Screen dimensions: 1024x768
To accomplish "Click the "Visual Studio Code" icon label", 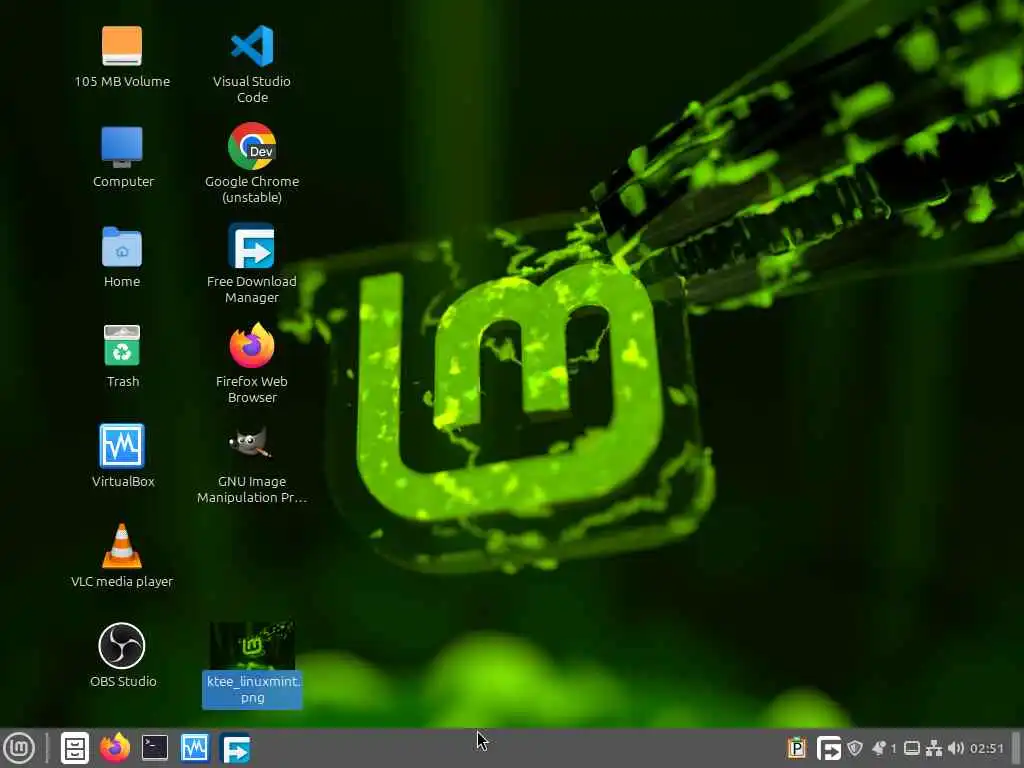I will [252, 89].
